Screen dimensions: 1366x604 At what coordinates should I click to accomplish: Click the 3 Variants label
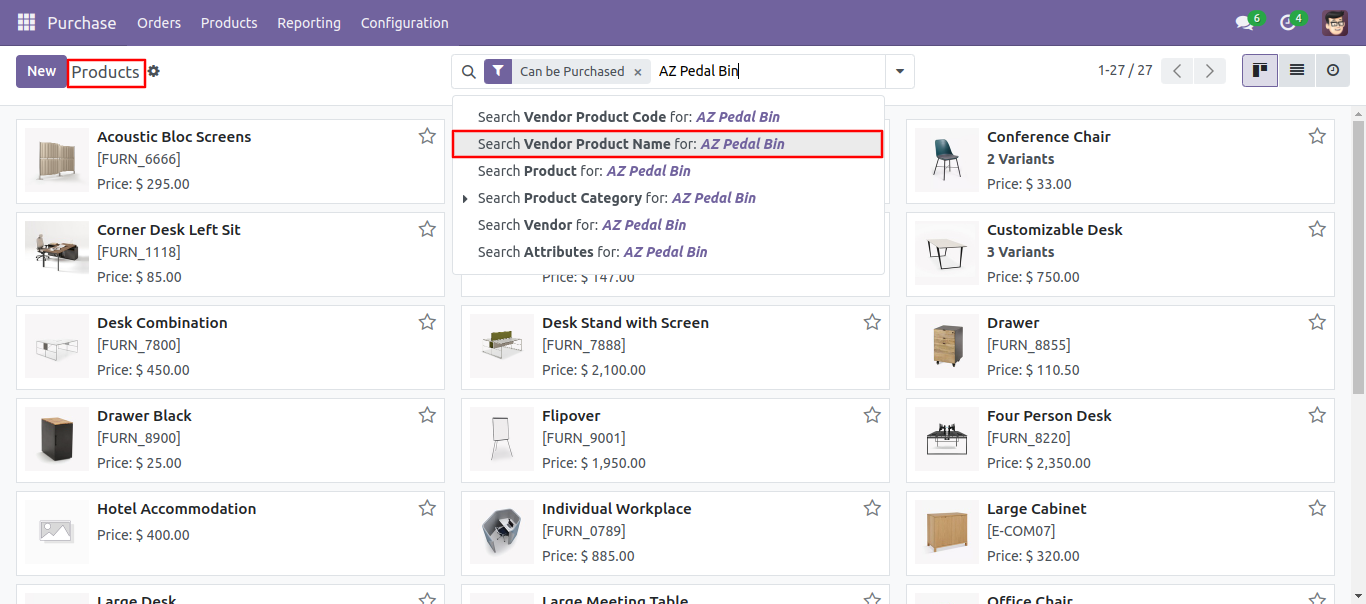[x=1020, y=252]
